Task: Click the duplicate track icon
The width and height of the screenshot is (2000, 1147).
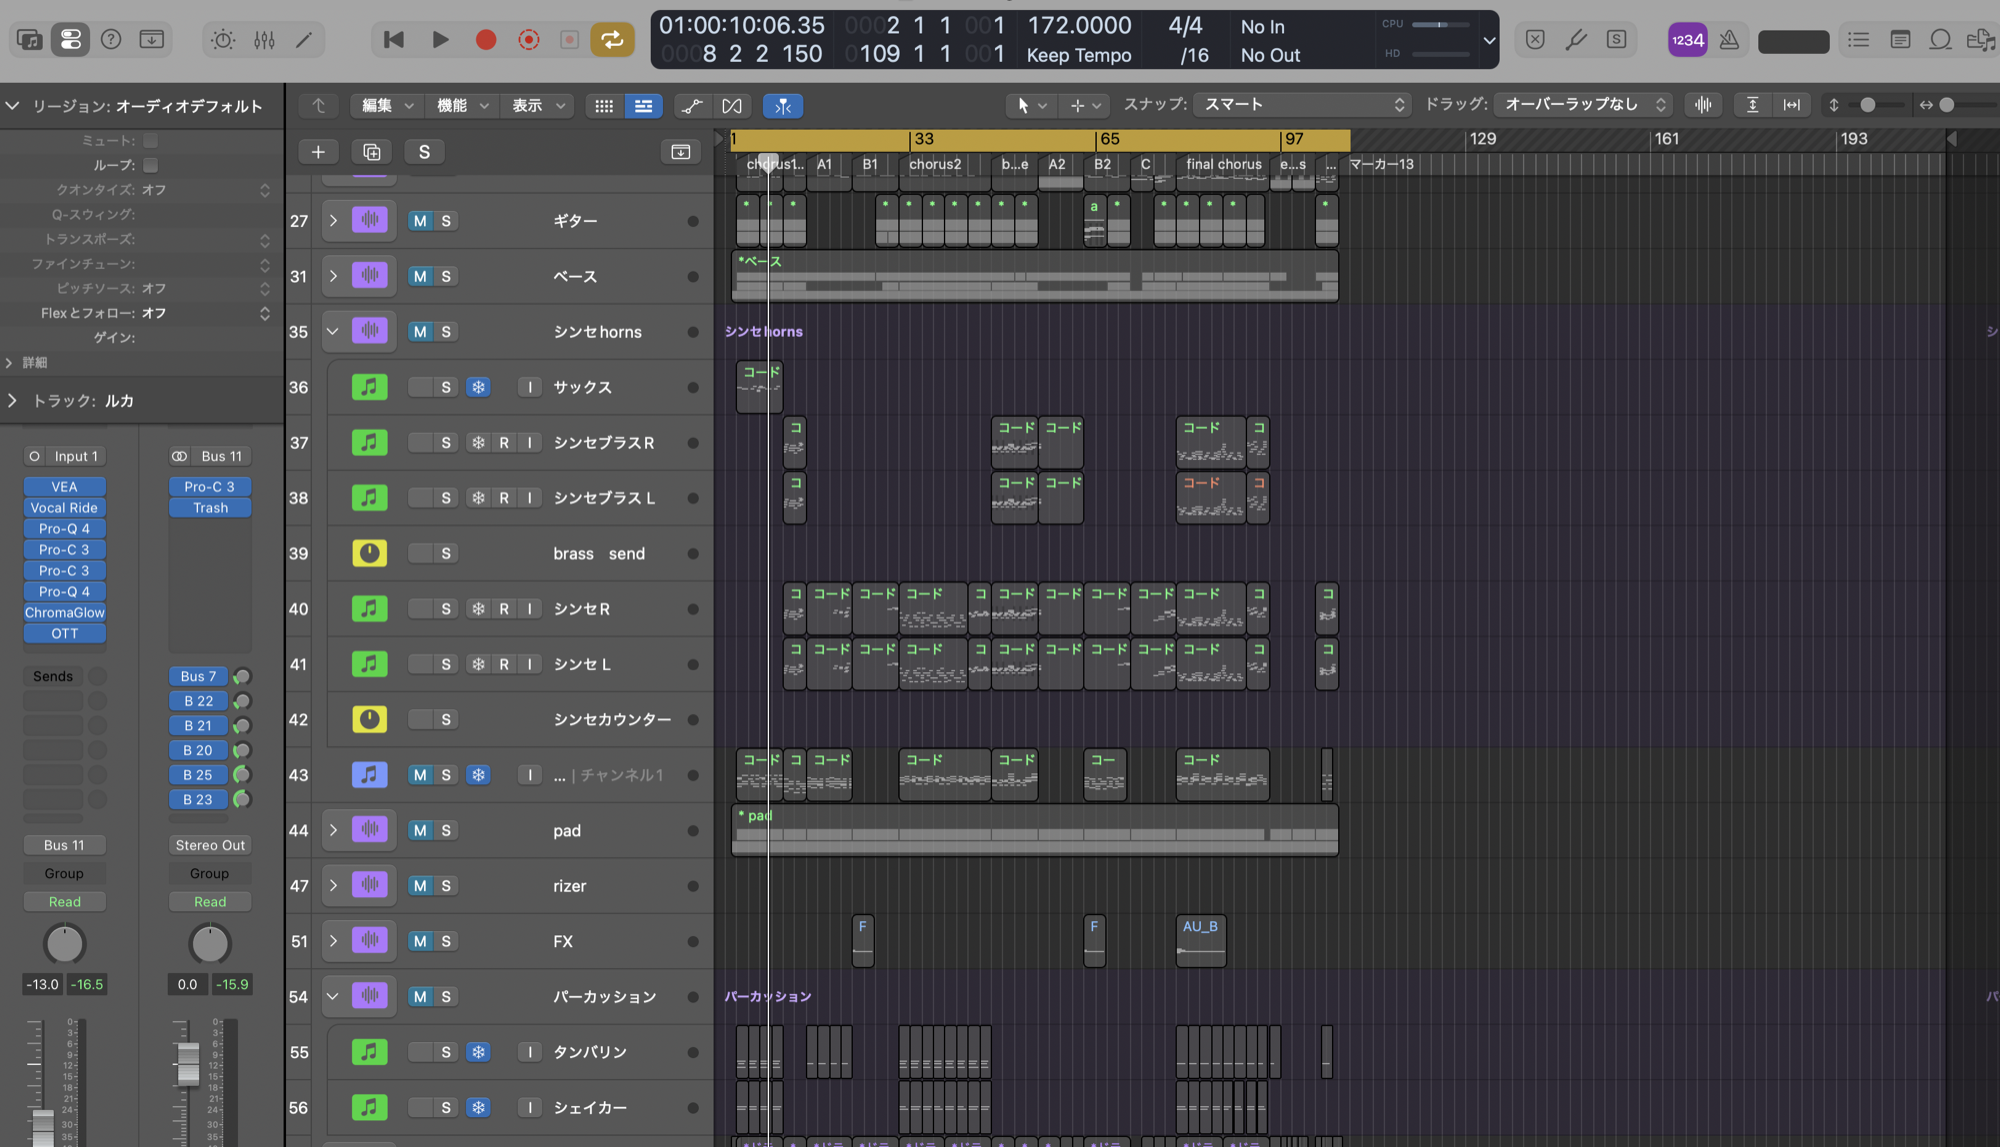Action: click(372, 152)
